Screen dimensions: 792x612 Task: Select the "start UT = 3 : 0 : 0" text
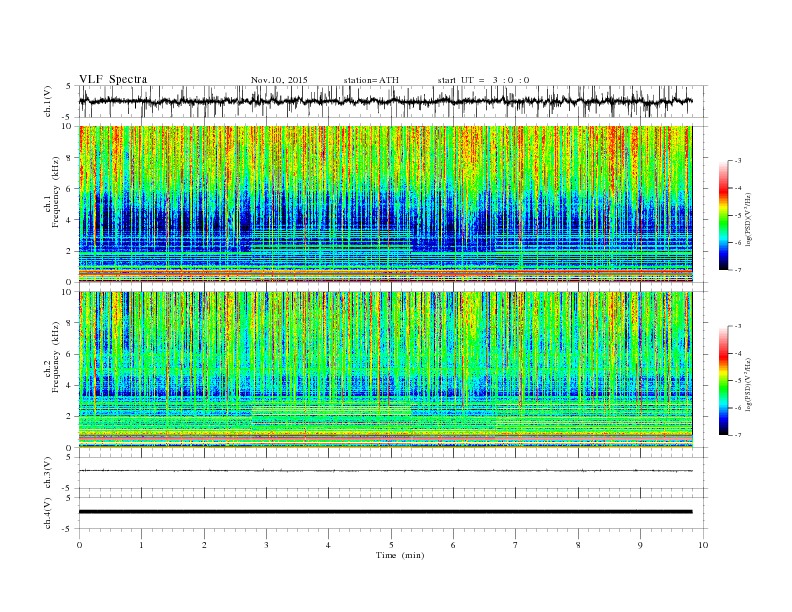tap(483, 80)
